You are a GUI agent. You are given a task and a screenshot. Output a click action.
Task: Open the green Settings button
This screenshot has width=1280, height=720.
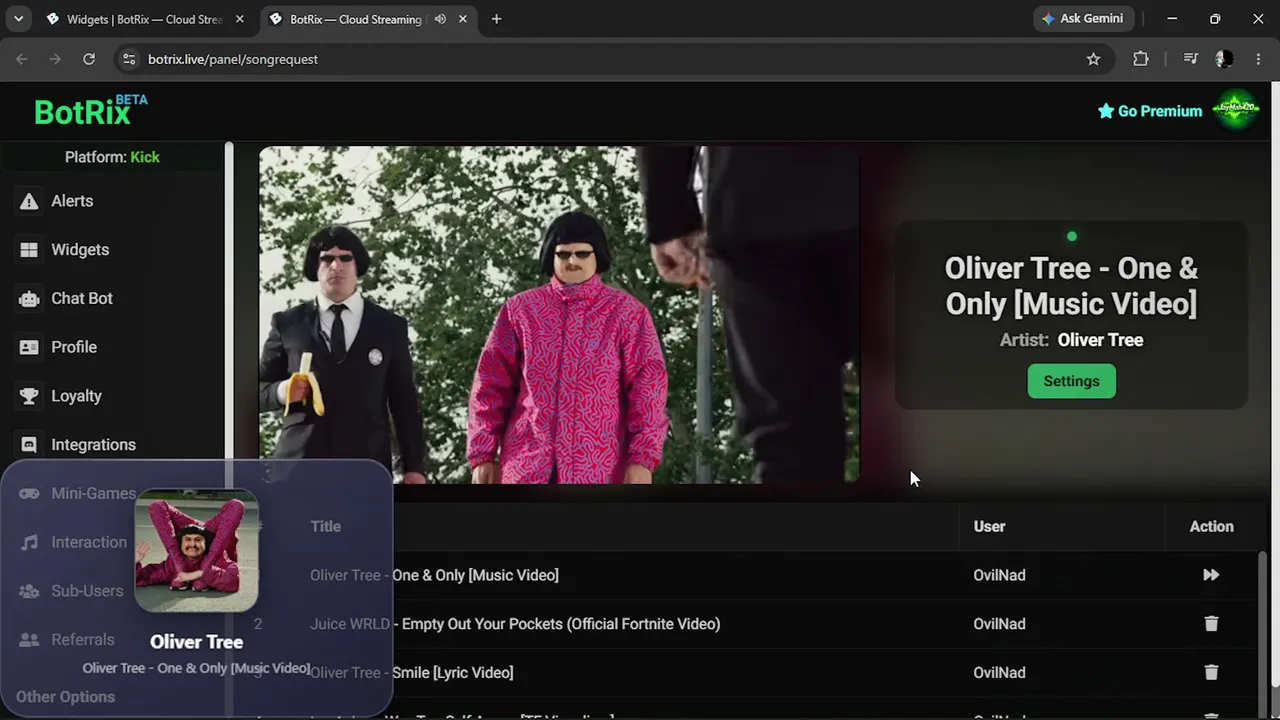[1071, 381]
